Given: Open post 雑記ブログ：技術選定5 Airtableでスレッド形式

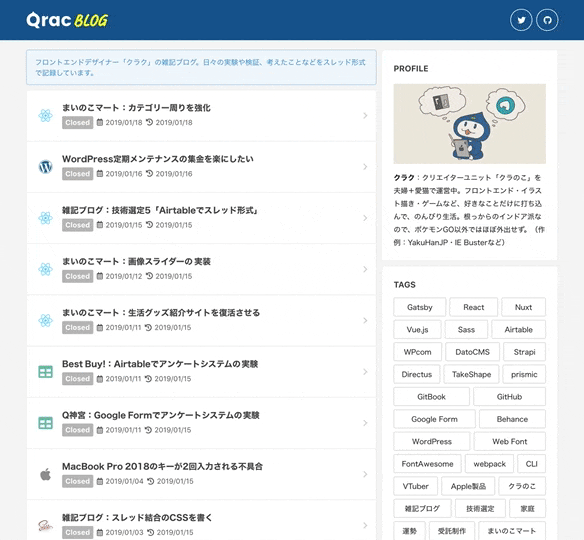Looking at the screenshot, I should click(160, 210).
